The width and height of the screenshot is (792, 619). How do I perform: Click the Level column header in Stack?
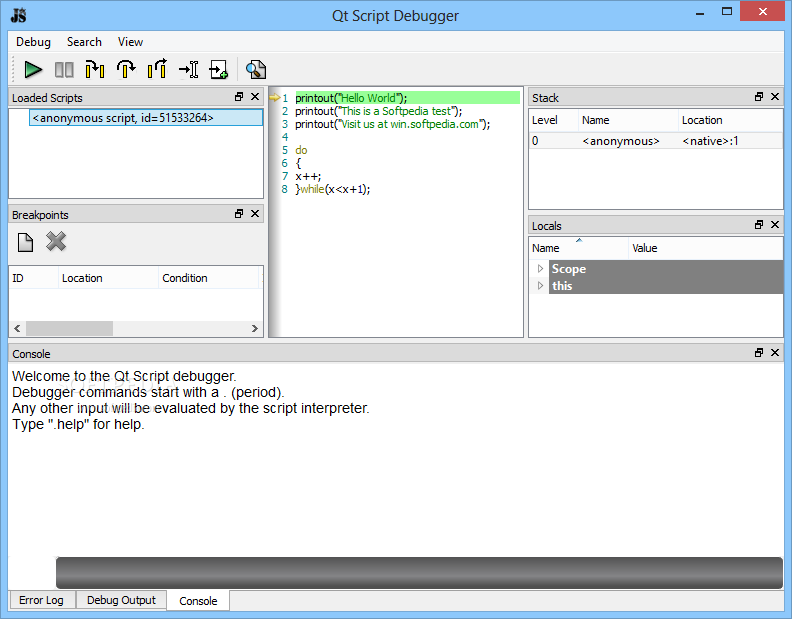pyautogui.click(x=554, y=120)
